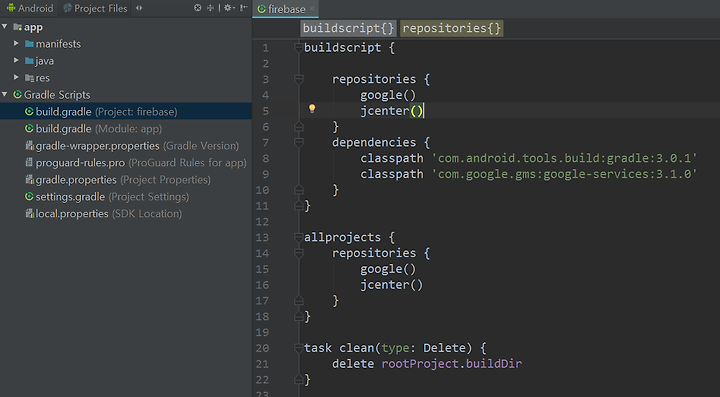Viewport: 720px width, 397px height.
Task: Select the java folder
Action: [x=45, y=61]
